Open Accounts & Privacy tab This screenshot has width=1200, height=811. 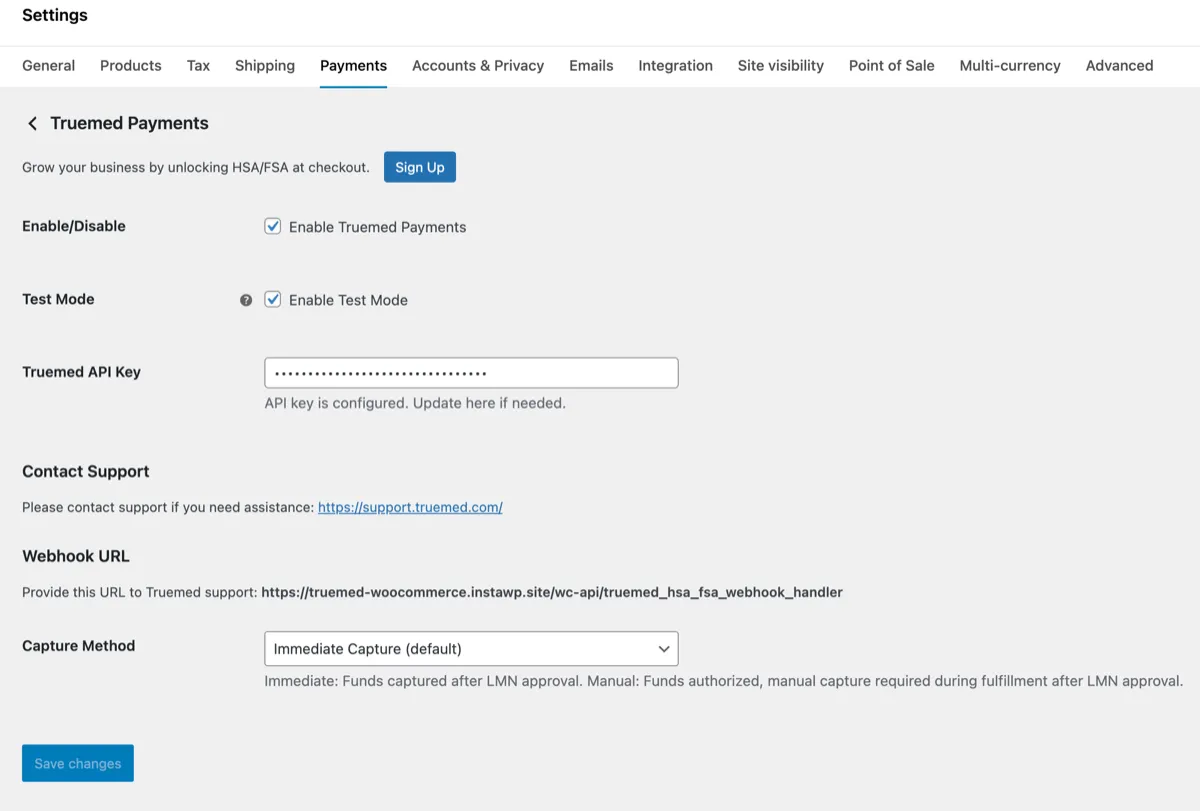(x=478, y=65)
